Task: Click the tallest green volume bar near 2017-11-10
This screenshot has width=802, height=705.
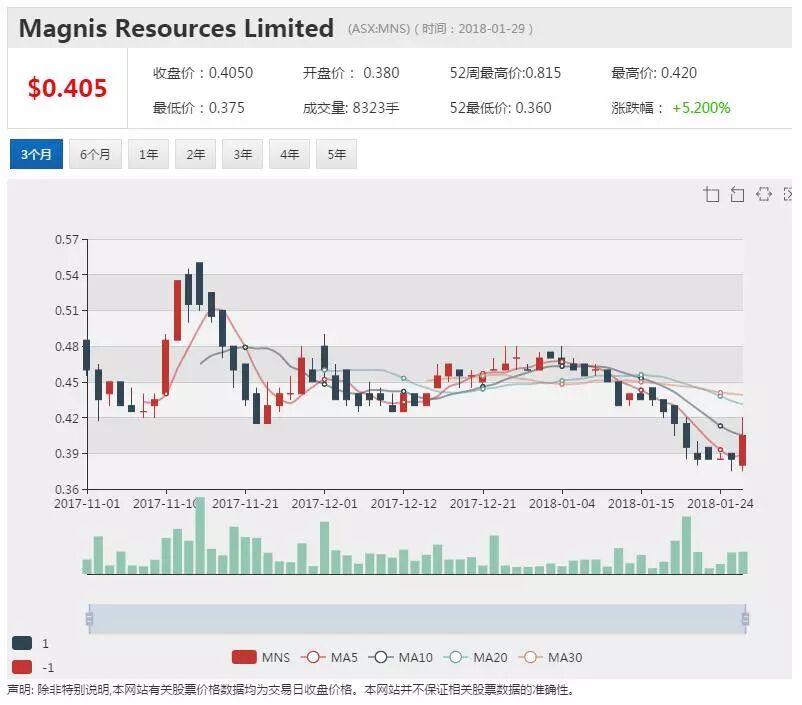Action: pyautogui.click(x=200, y=535)
